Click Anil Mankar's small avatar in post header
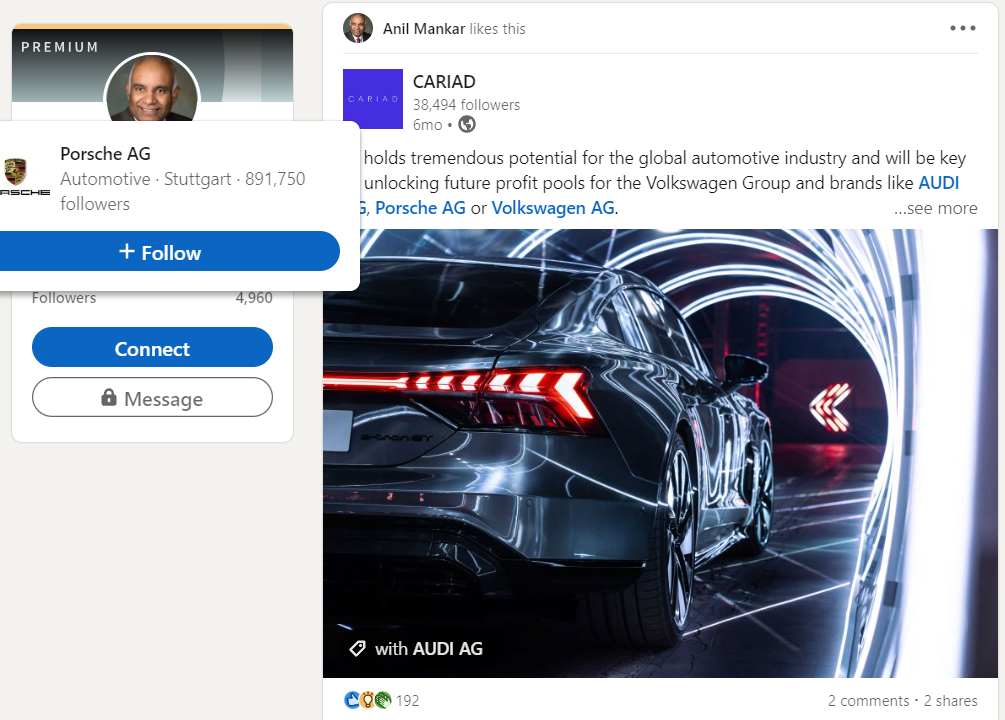 (357, 28)
